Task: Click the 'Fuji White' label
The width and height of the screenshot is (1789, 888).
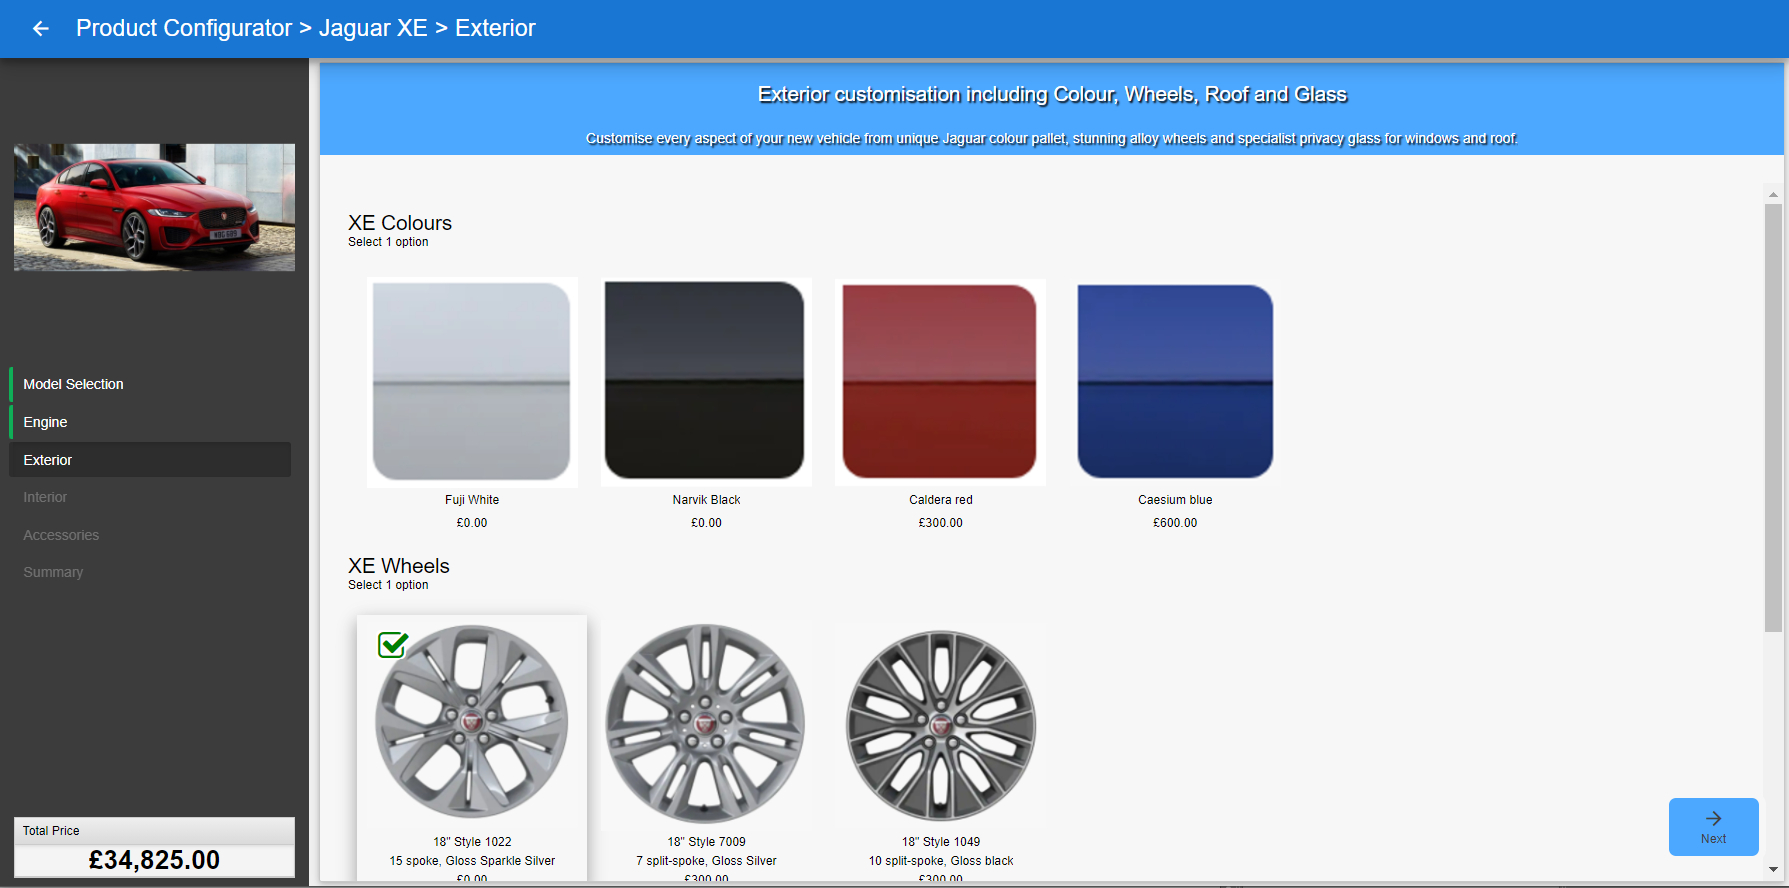Action: (x=472, y=500)
